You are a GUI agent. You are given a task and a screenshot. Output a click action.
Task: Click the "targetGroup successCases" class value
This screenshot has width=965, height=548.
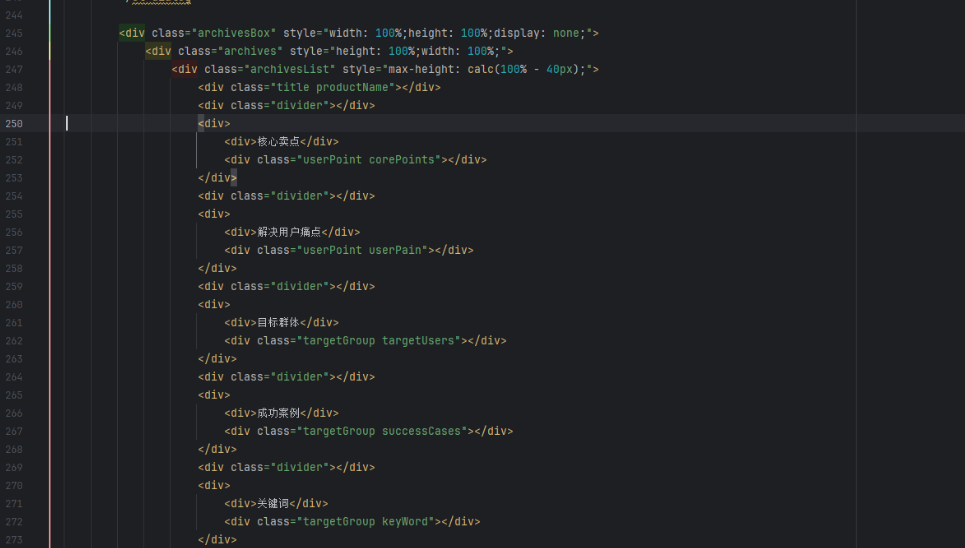coord(382,432)
